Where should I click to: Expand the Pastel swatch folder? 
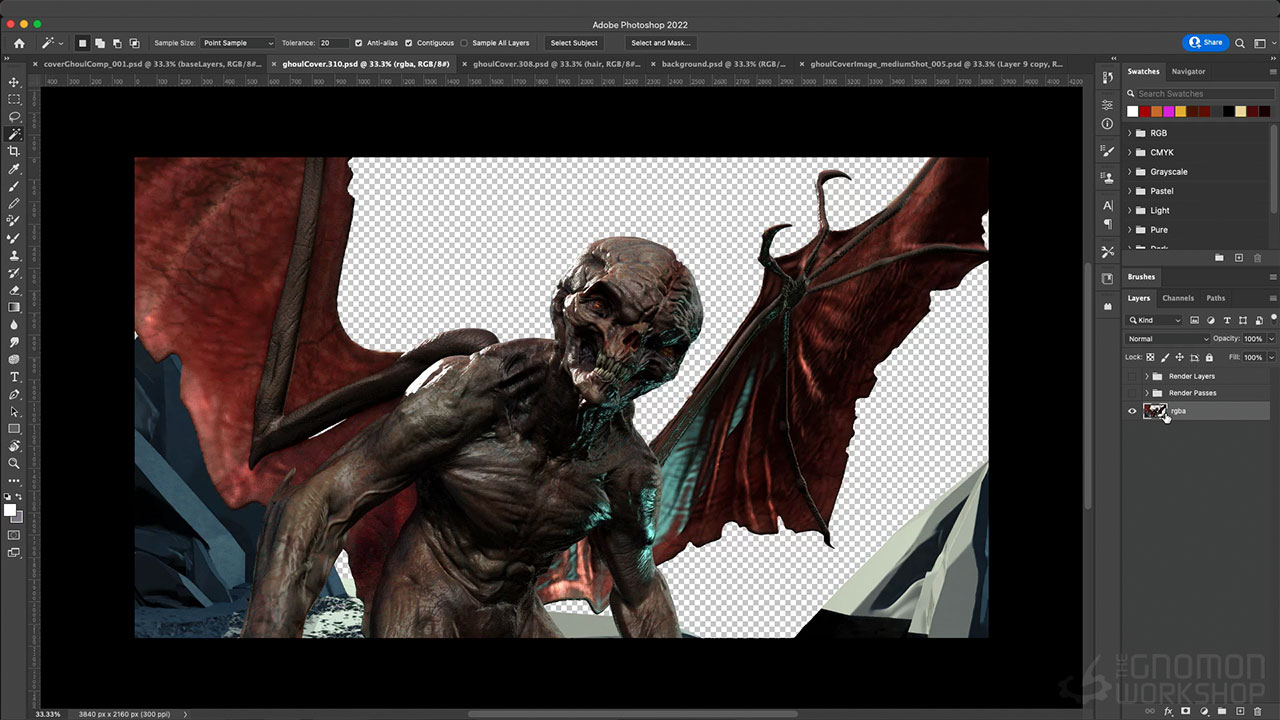pyautogui.click(x=1130, y=191)
